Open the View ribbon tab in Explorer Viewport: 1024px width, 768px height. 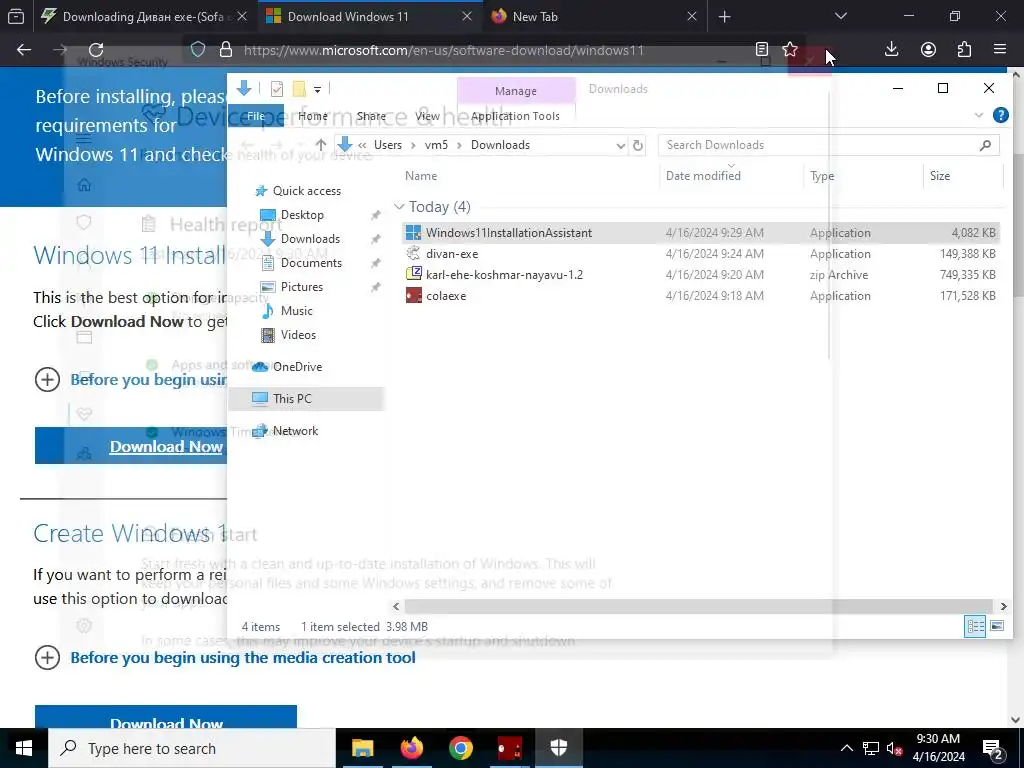tap(427, 116)
